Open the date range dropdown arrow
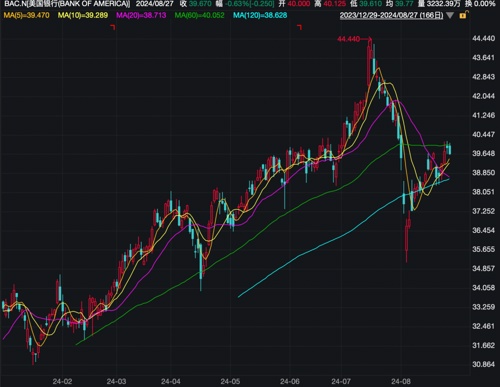 point(450,15)
